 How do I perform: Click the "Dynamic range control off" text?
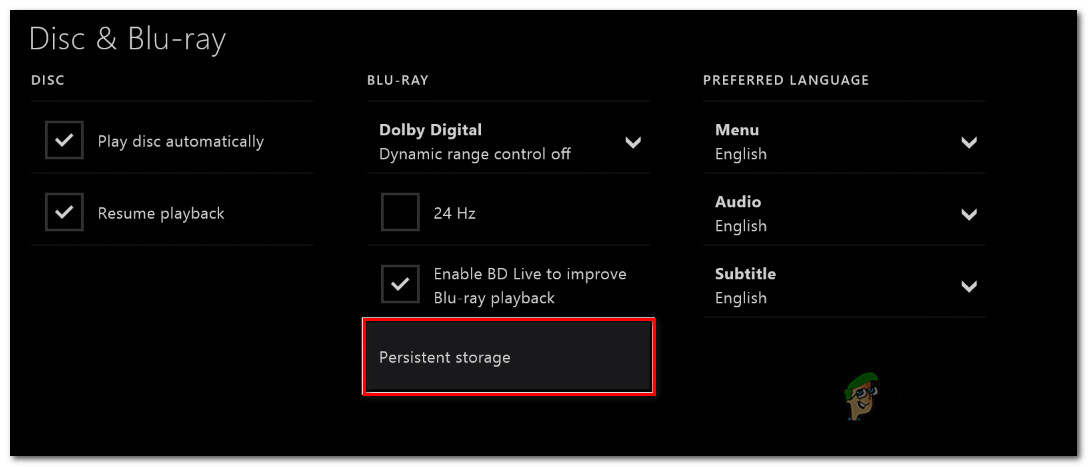475,155
